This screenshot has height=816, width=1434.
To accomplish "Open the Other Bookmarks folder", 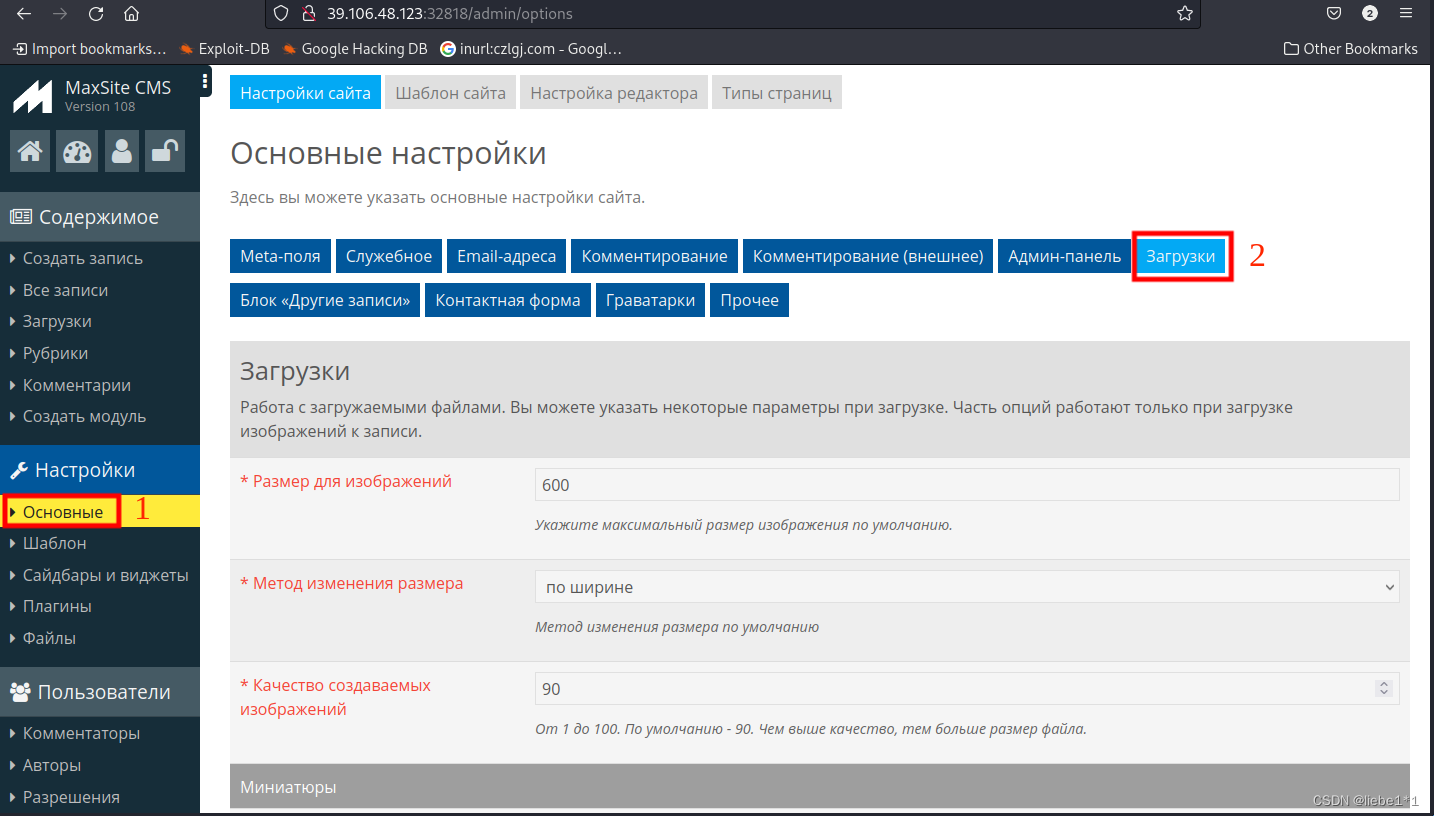I will [x=1351, y=48].
